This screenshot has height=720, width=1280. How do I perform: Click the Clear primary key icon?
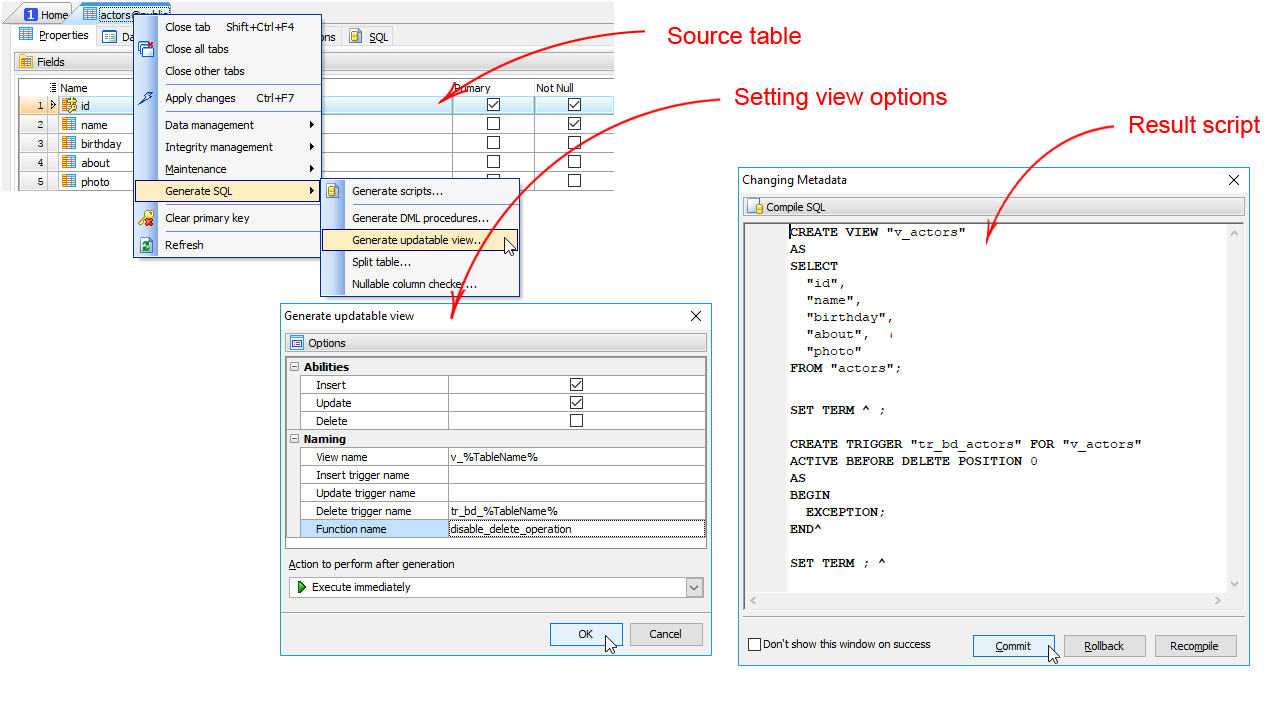(x=147, y=218)
